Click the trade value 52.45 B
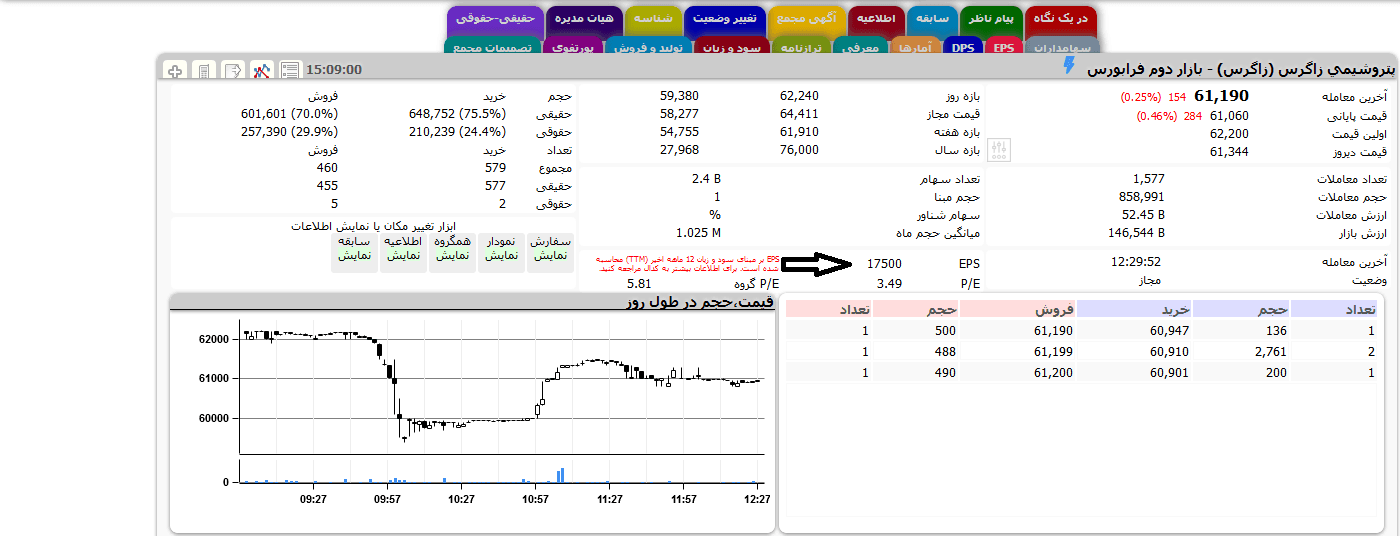Viewport: 1400px width, 536px height. [1143, 215]
